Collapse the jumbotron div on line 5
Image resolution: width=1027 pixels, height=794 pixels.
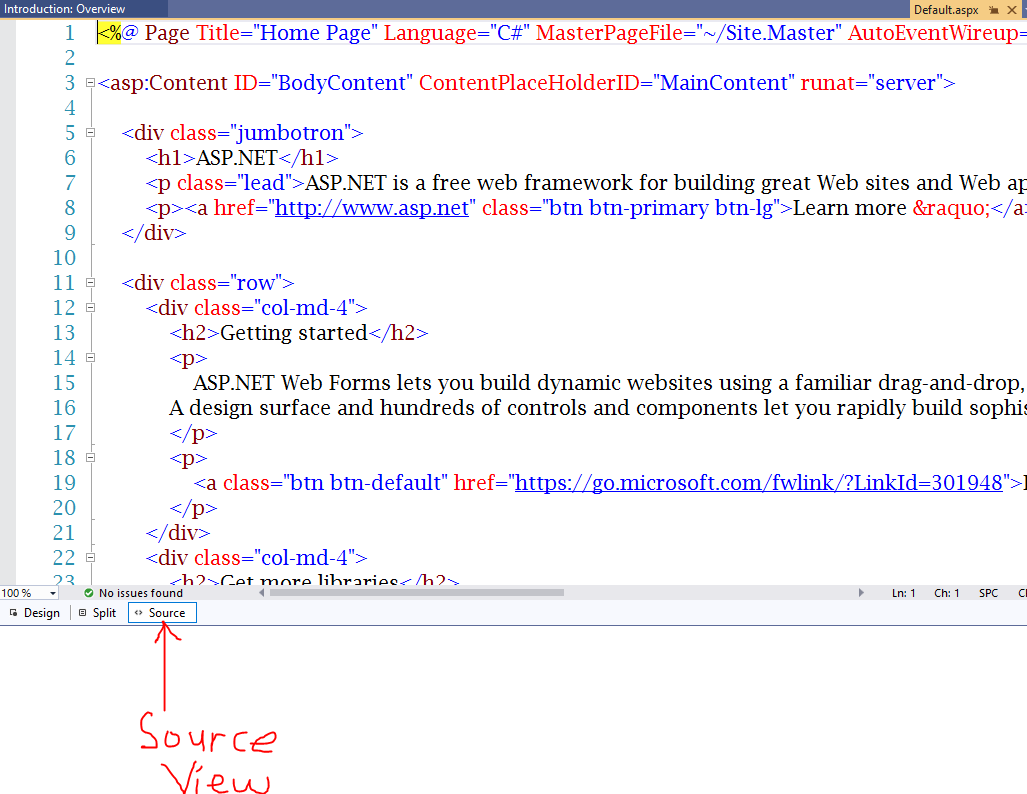[90, 132]
